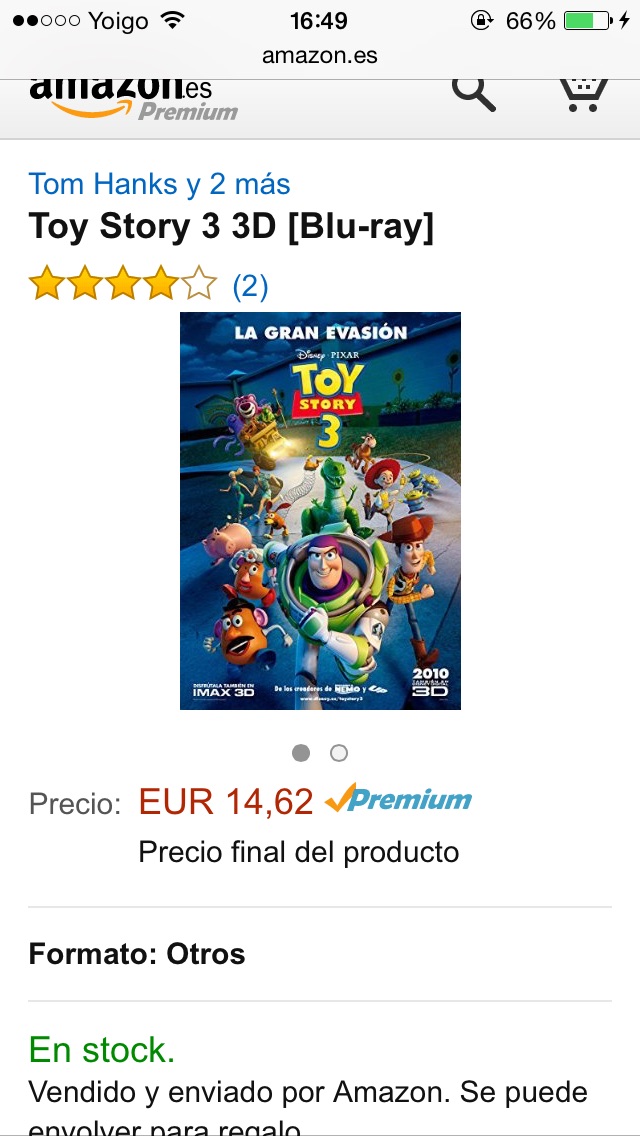Tap the Toy Story 3 3D [Blu-ray] title
Image resolution: width=640 pixels, height=1136 pixels.
231,227
